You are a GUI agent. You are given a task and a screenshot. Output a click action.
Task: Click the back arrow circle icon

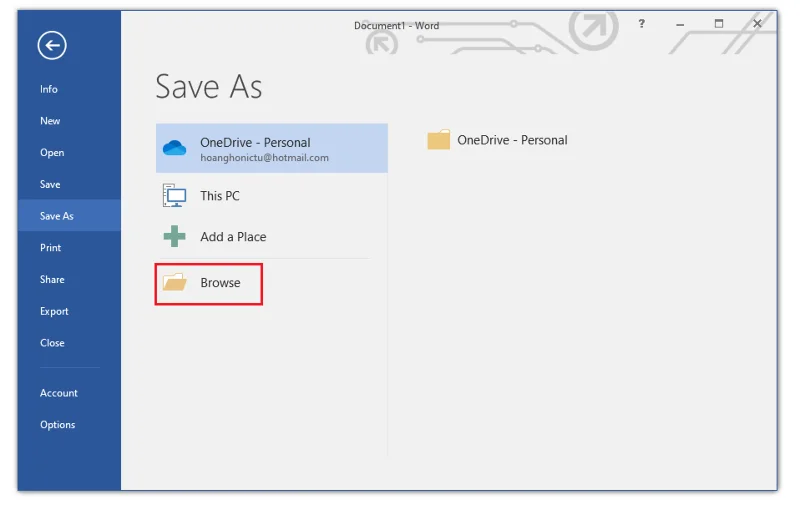tap(52, 45)
